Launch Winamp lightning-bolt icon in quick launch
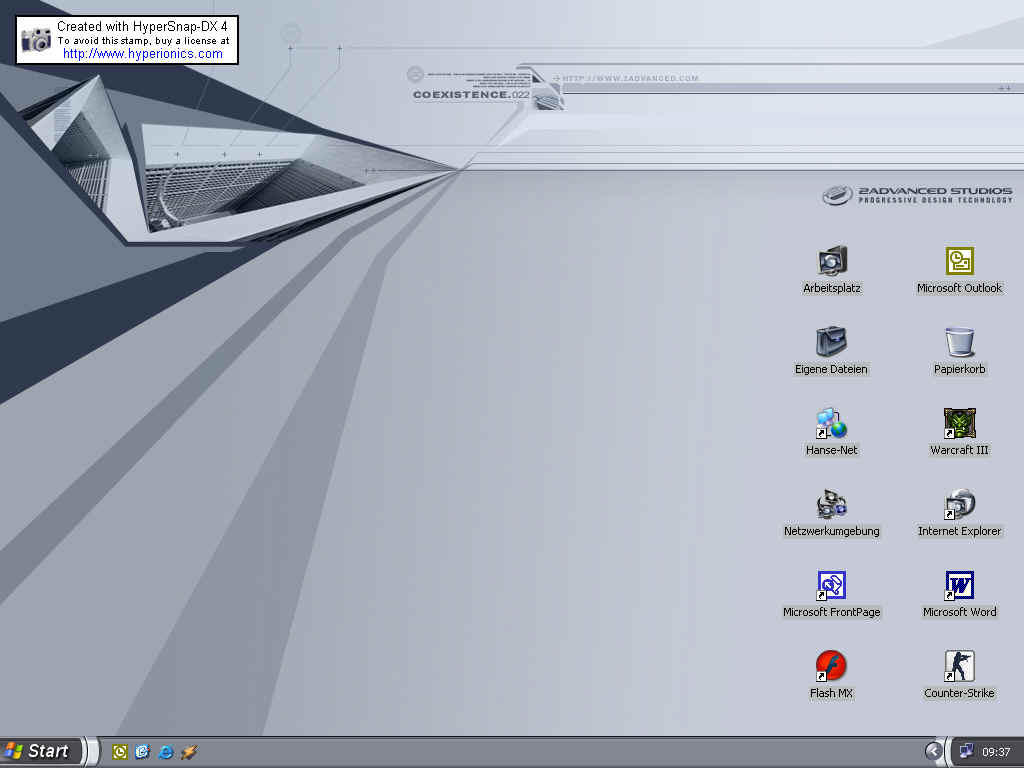The image size is (1024, 768). [x=189, y=752]
